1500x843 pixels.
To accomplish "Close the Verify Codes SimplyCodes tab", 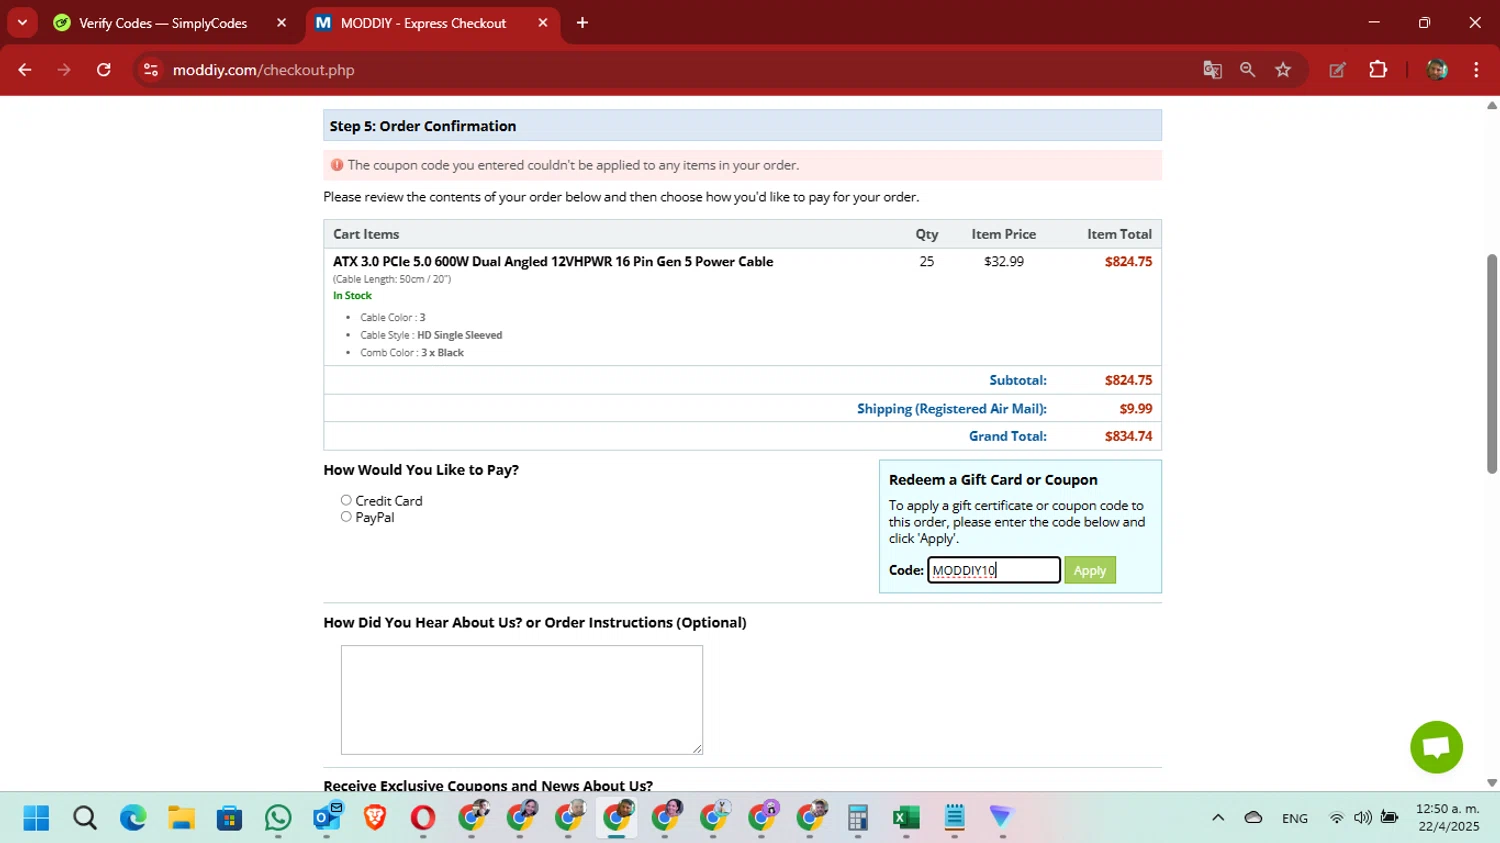I will 281,23.
